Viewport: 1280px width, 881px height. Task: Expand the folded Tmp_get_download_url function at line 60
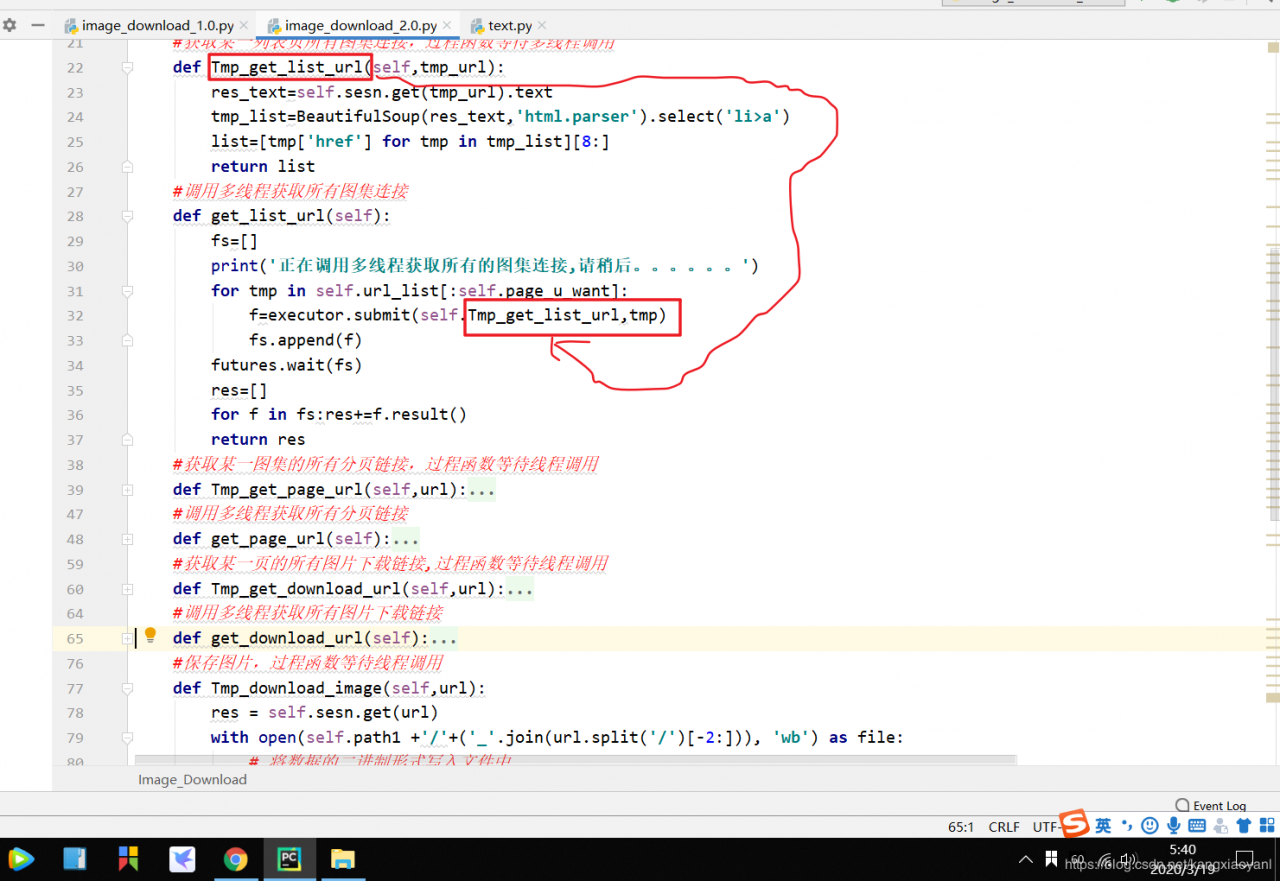[x=127, y=589]
